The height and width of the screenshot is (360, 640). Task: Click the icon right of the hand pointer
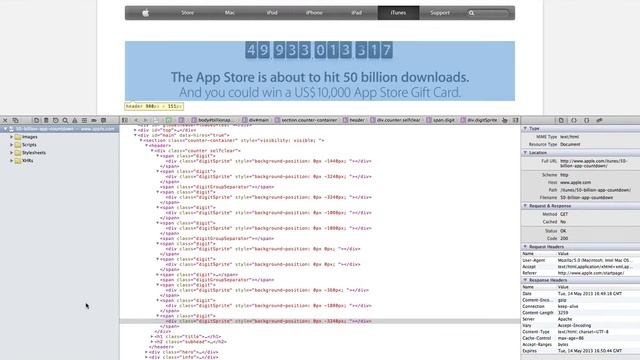coord(516,120)
